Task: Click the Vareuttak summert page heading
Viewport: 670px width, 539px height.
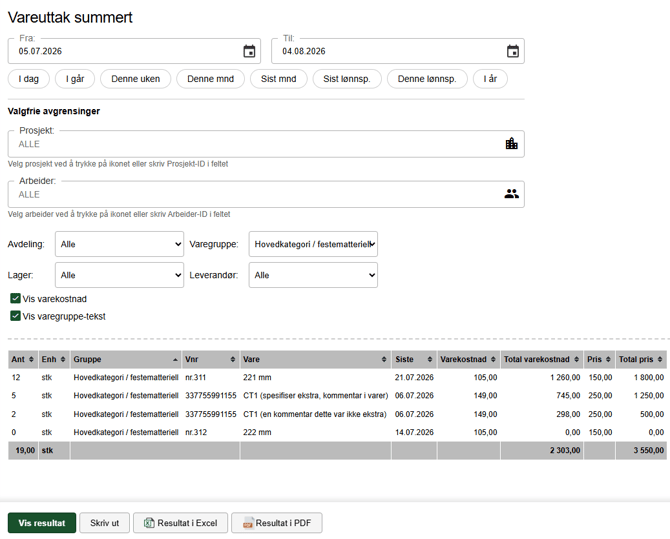Action: coord(70,18)
